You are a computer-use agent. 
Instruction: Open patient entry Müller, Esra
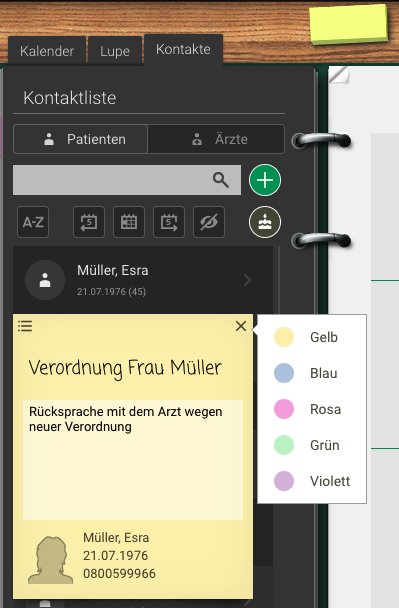click(x=143, y=280)
